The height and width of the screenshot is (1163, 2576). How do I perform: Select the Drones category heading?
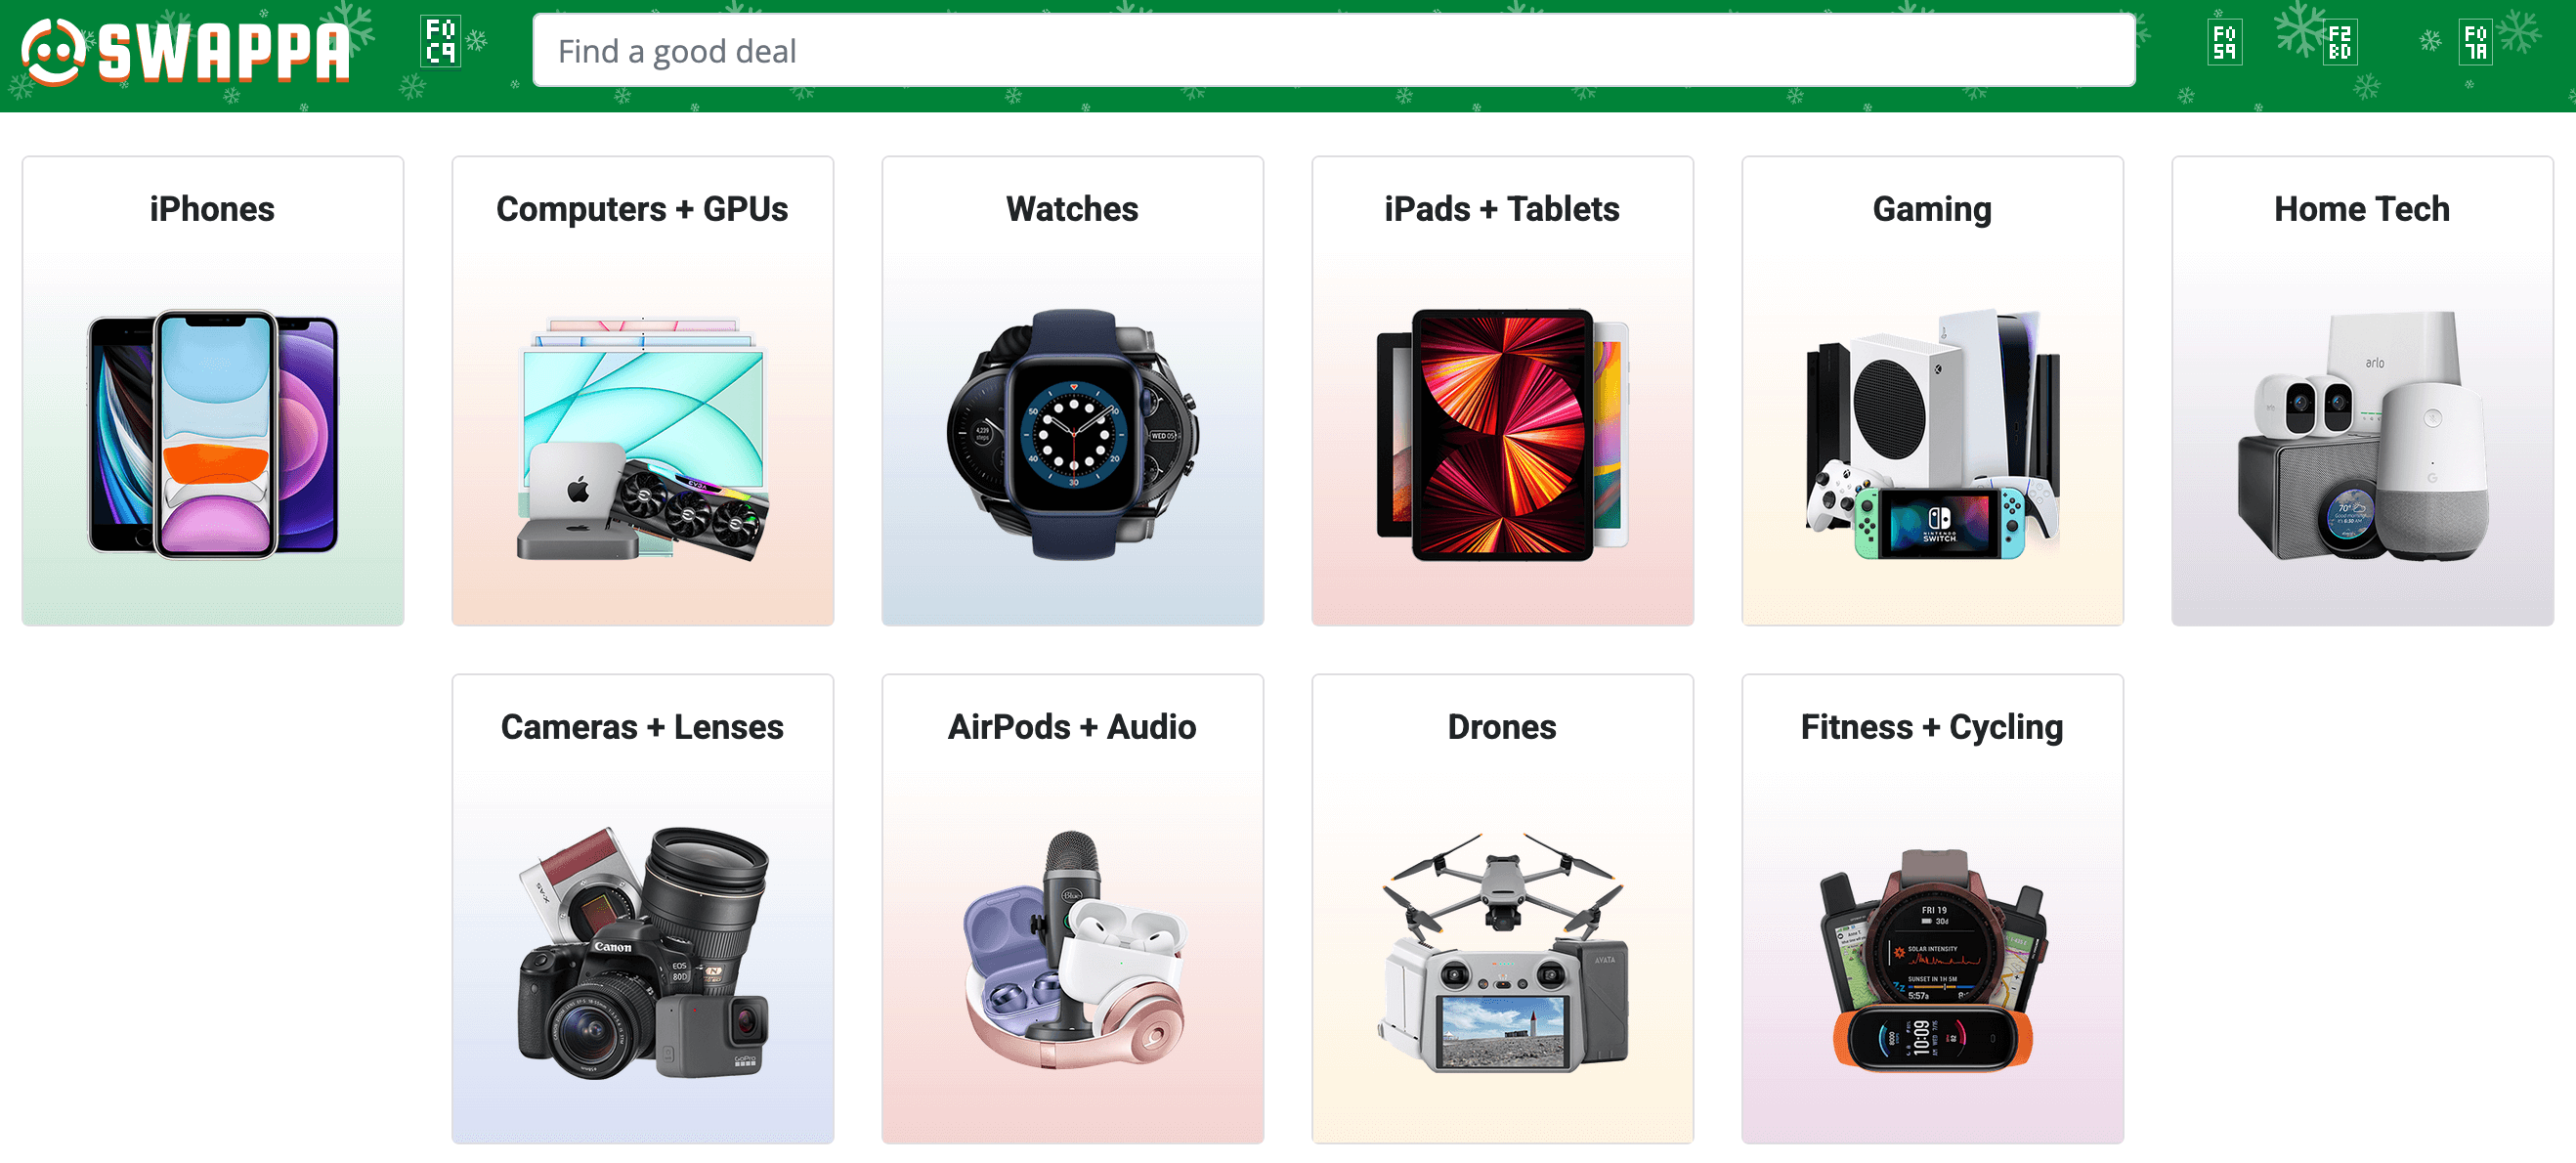tap(1502, 727)
